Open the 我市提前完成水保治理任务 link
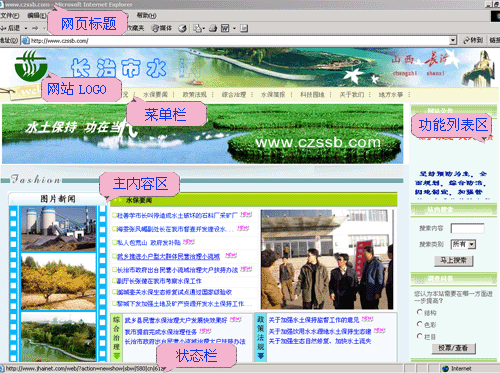The width and height of the screenshot is (500, 373). tap(161, 332)
